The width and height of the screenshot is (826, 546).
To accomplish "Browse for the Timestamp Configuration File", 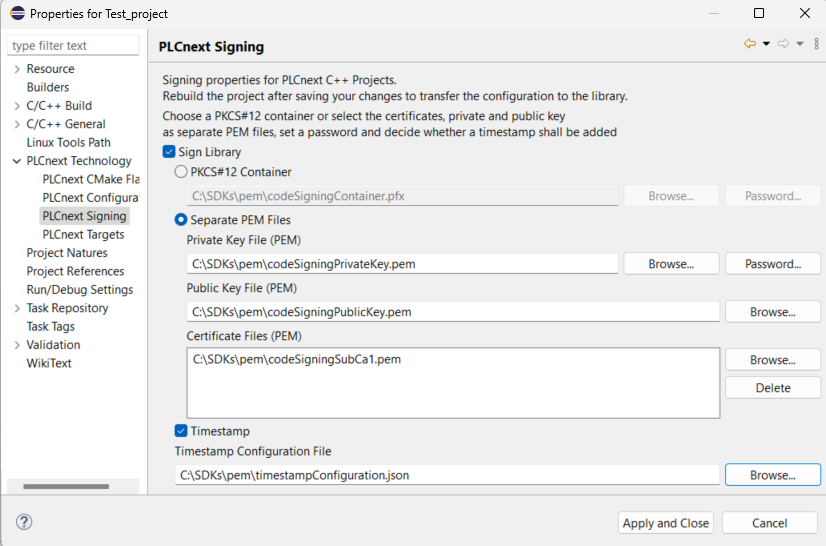I will pos(773,475).
